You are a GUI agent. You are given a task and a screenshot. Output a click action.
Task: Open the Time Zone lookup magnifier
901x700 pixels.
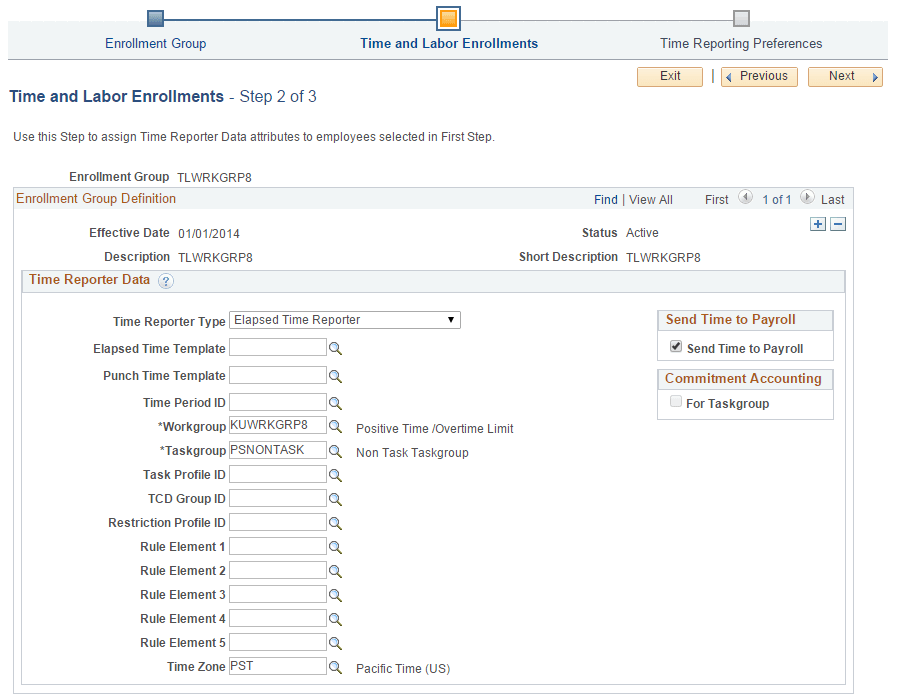(336, 666)
